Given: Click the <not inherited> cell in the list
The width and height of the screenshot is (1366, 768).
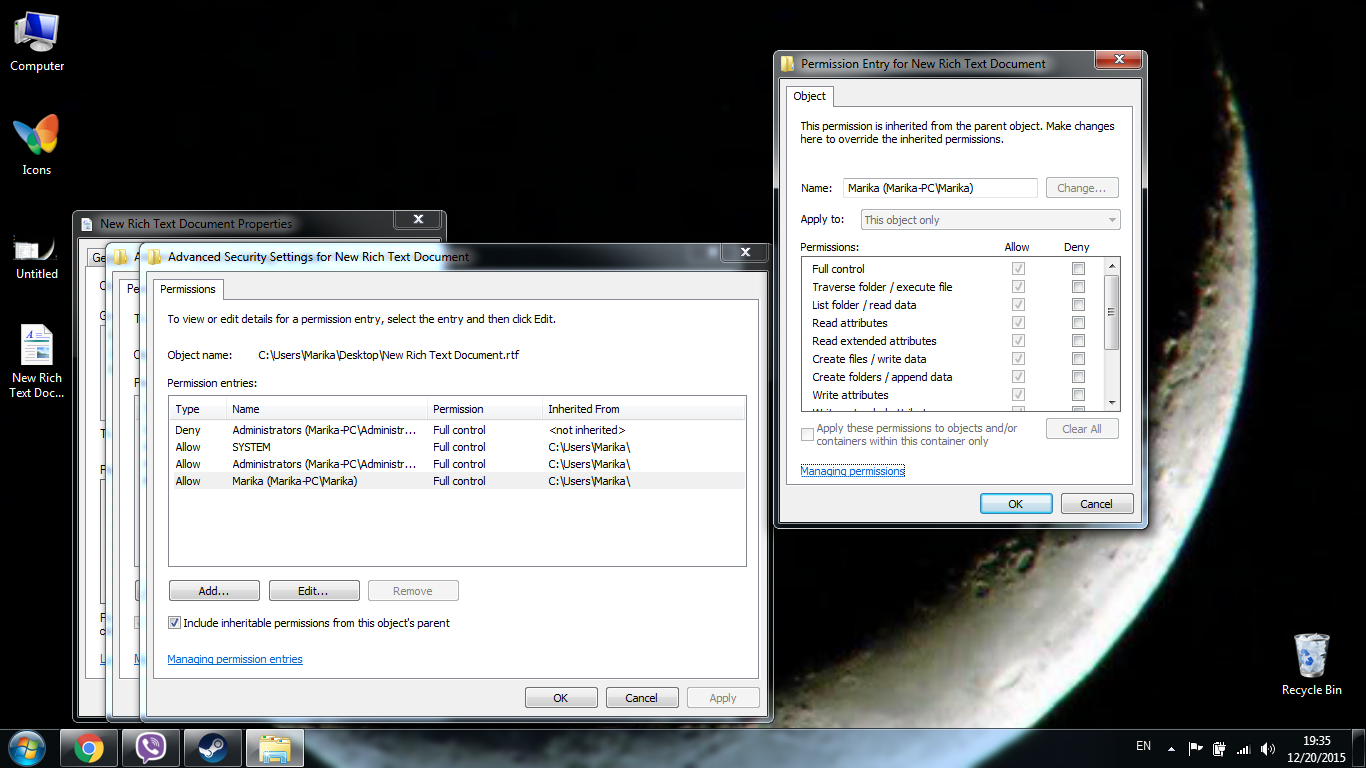Looking at the screenshot, I should click(587, 430).
